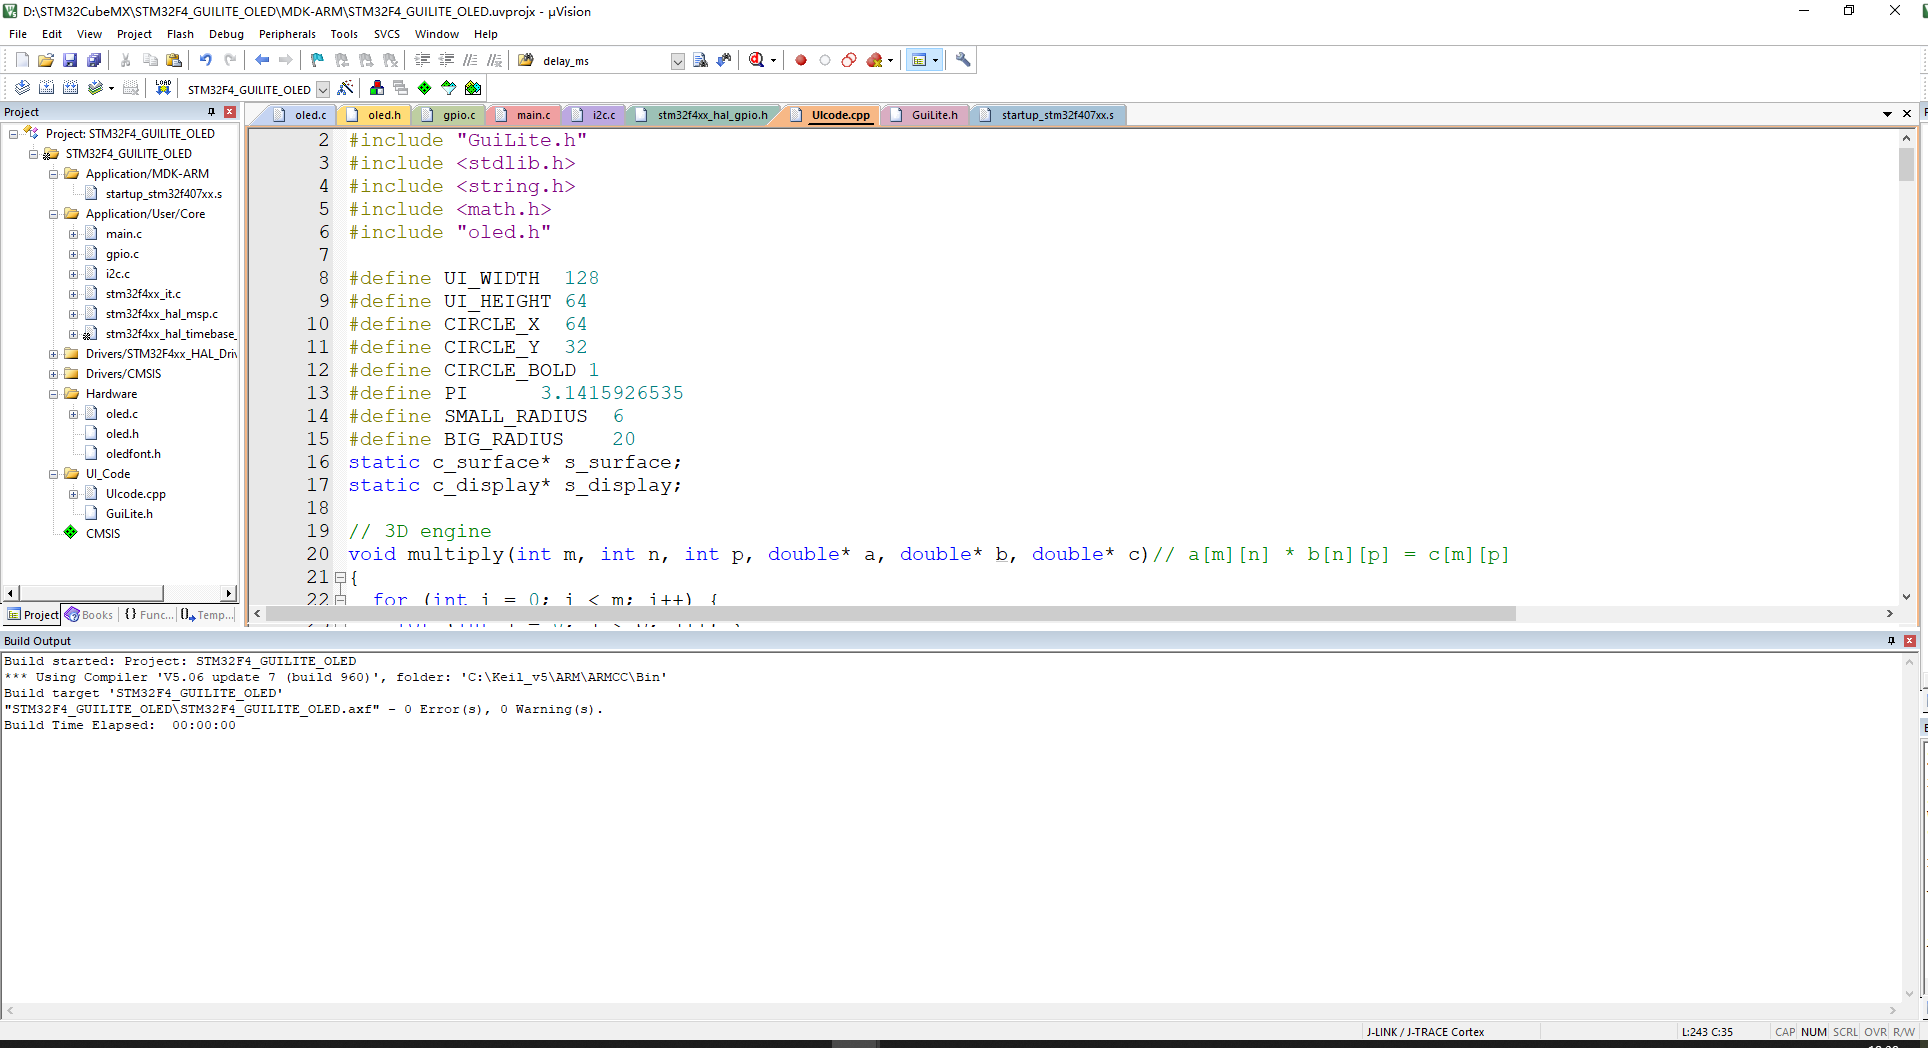Screen dimensions: 1928x1048
Task: Toggle a bookmark with the flag icon
Action: [x=316, y=60]
